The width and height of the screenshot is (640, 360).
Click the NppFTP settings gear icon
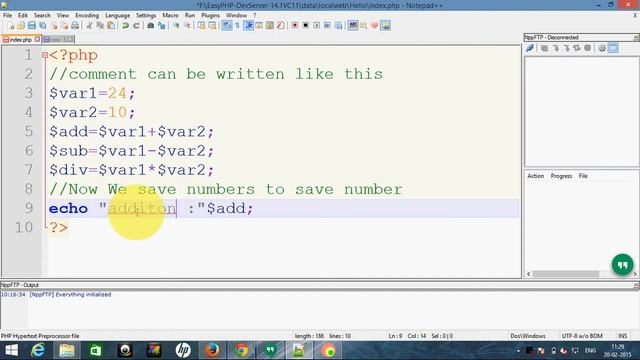coord(602,48)
